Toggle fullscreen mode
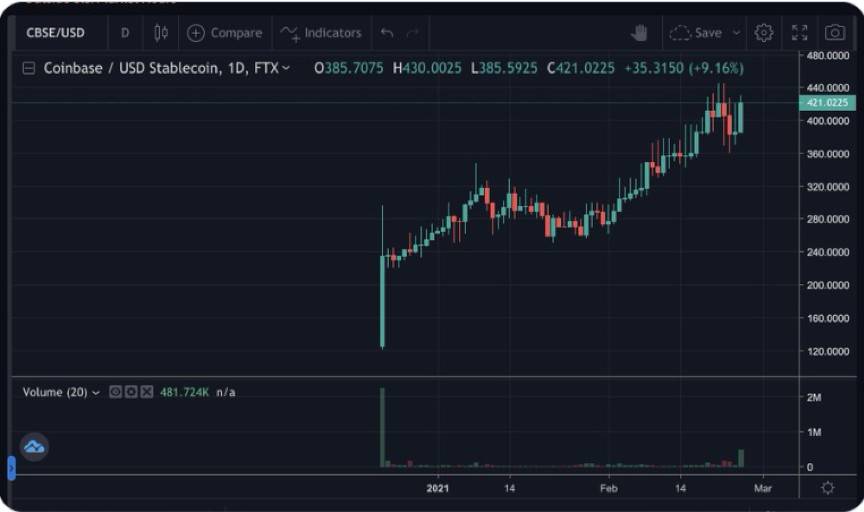The width and height of the screenshot is (864, 512). (x=800, y=33)
